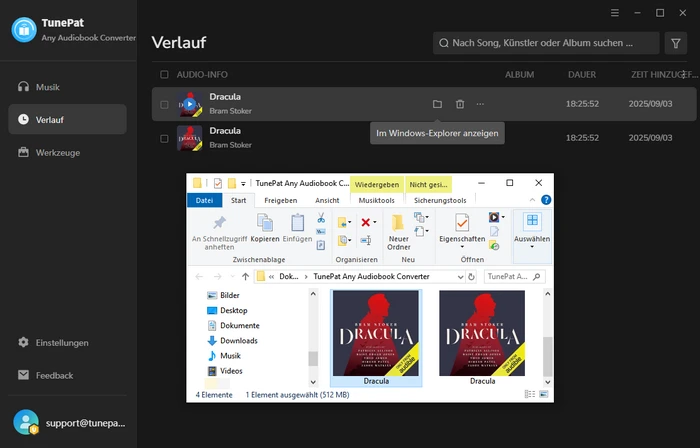Tick the checkbox of the first Dracula row
The width and height of the screenshot is (700, 448).
pos(164,104)
